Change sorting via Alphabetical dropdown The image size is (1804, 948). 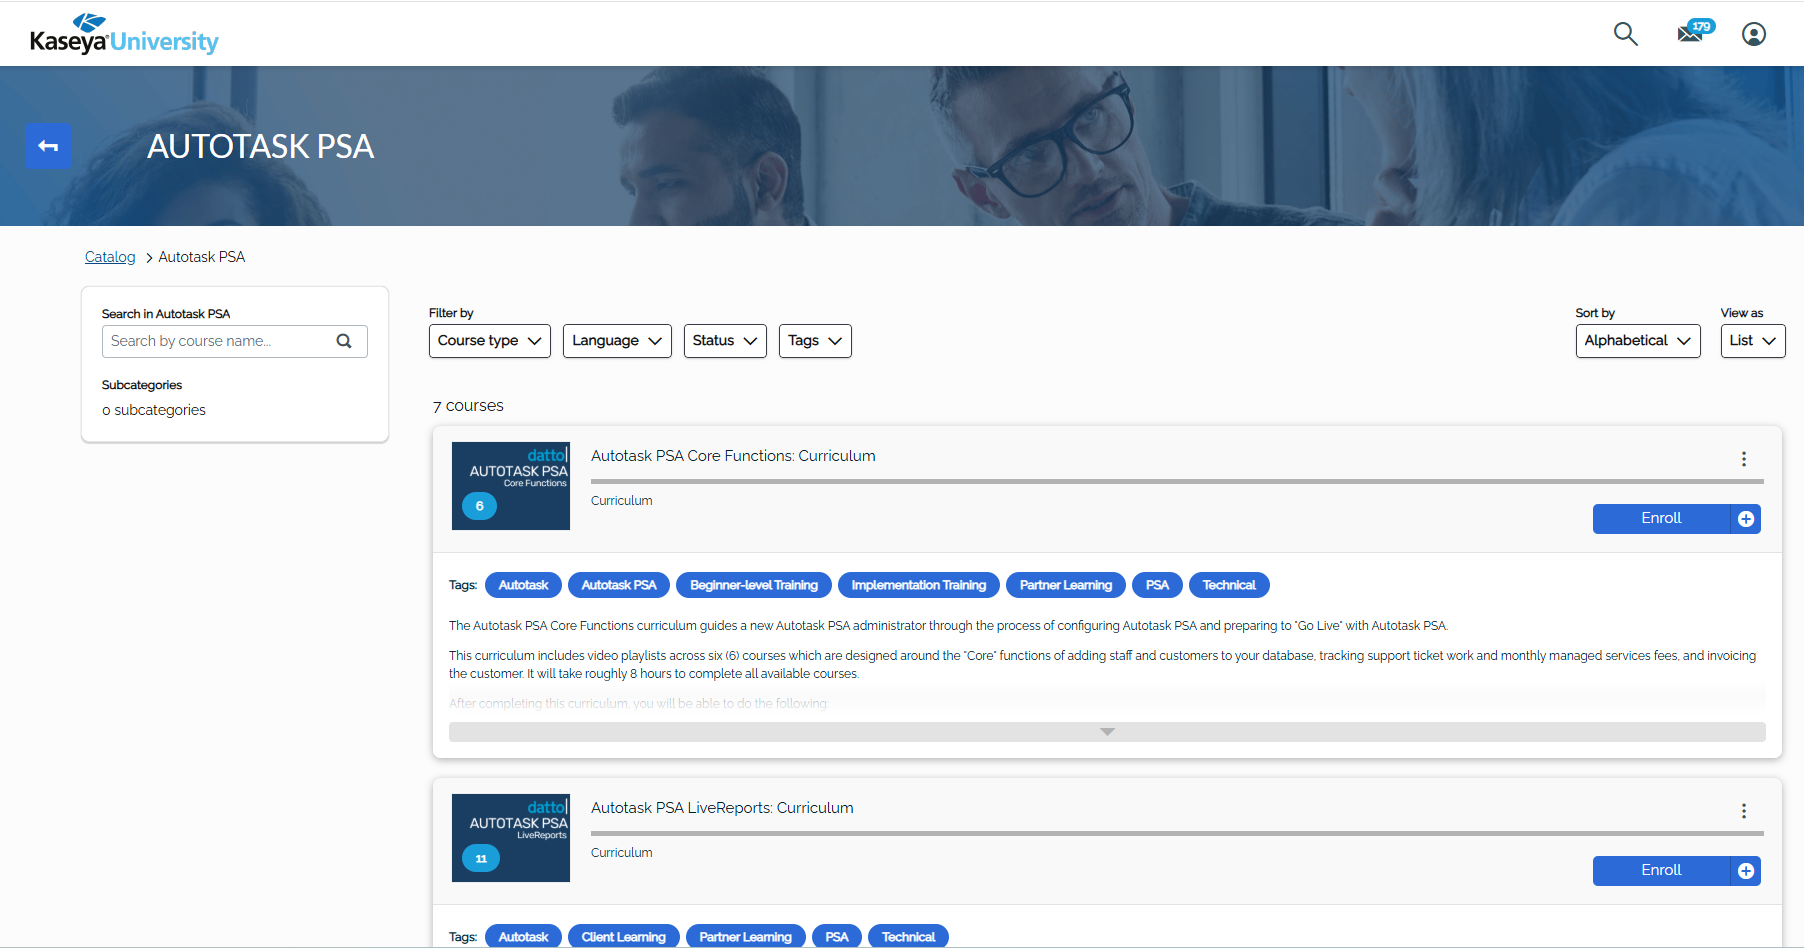(1637, 341)
